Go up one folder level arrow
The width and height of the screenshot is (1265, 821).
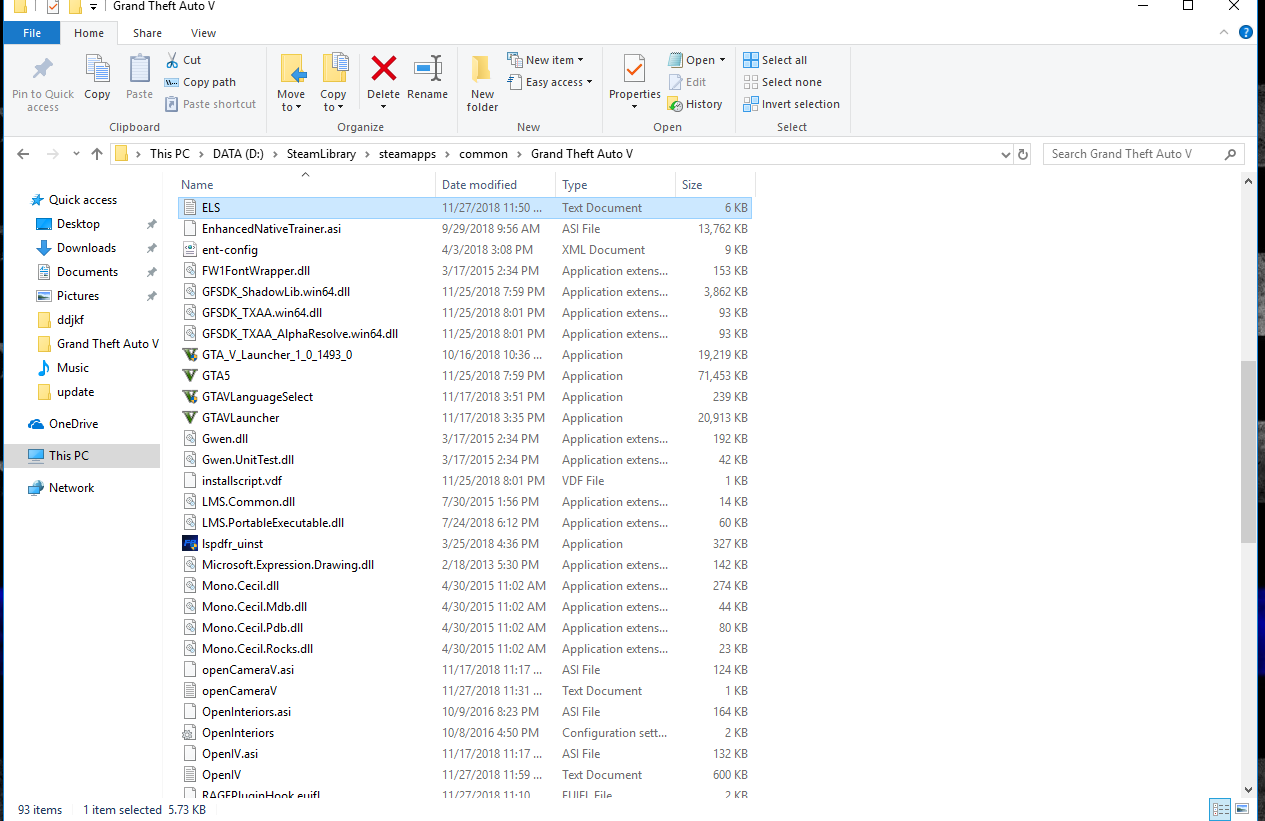point(97,154)
